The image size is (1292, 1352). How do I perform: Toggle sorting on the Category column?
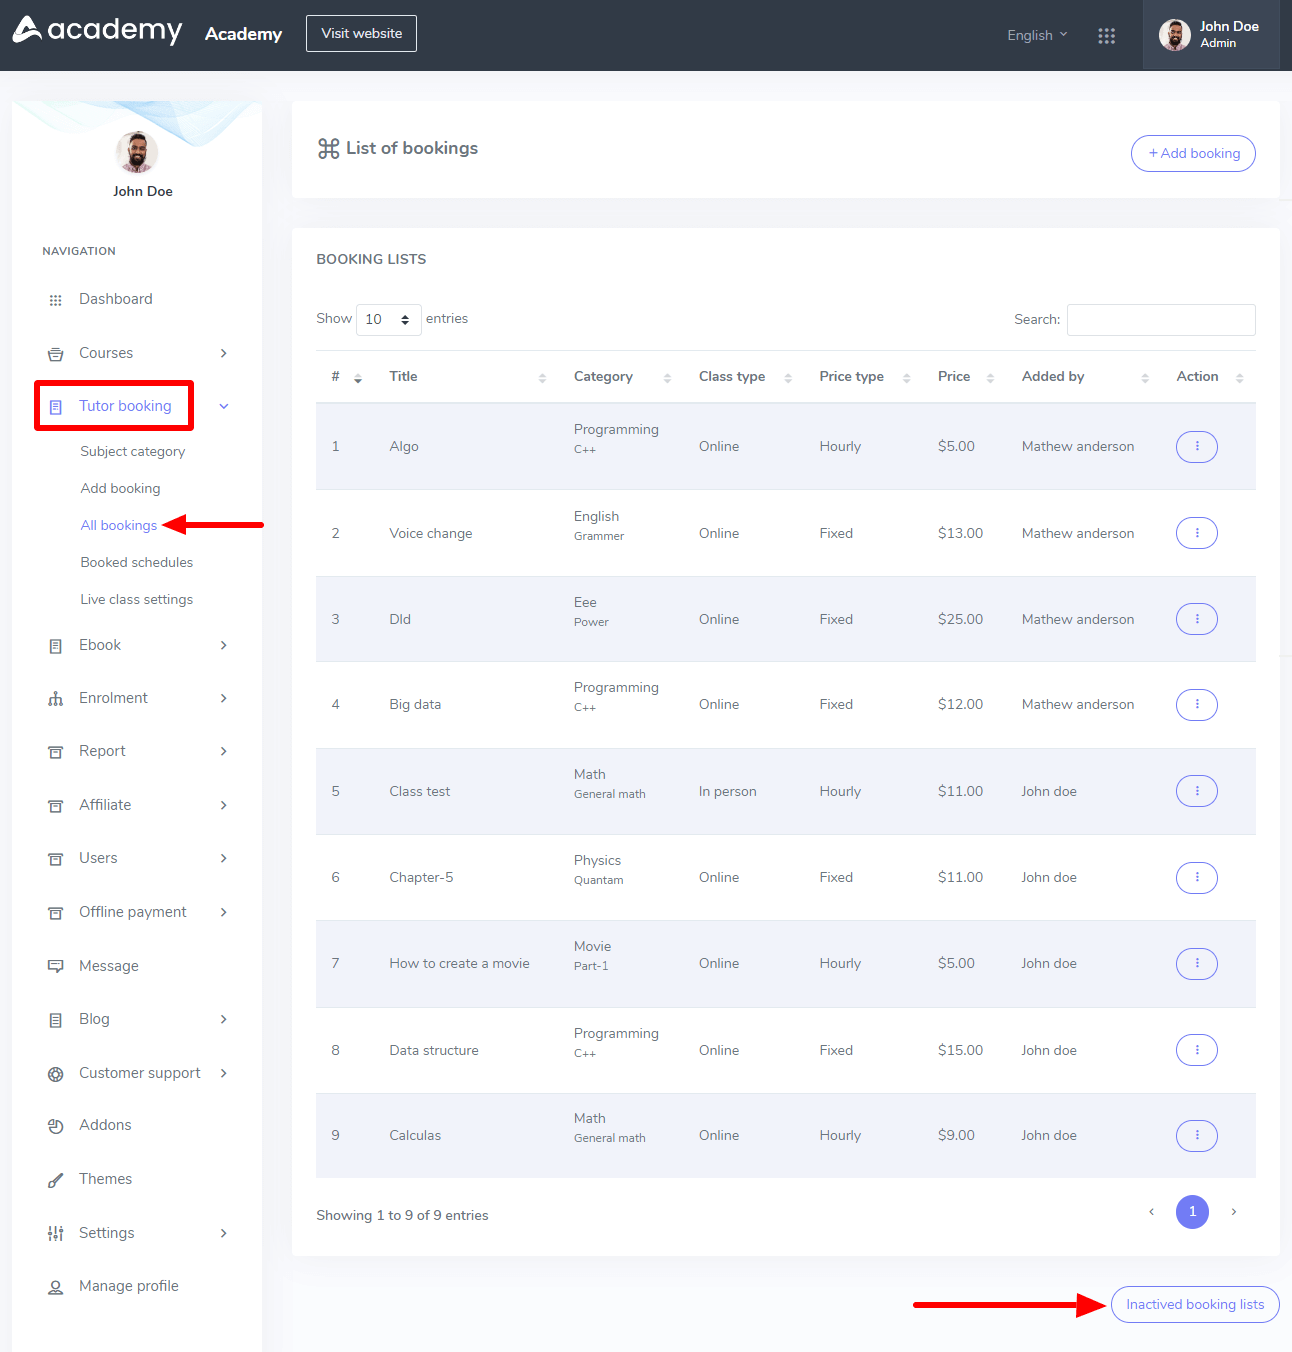click(668, 377)
